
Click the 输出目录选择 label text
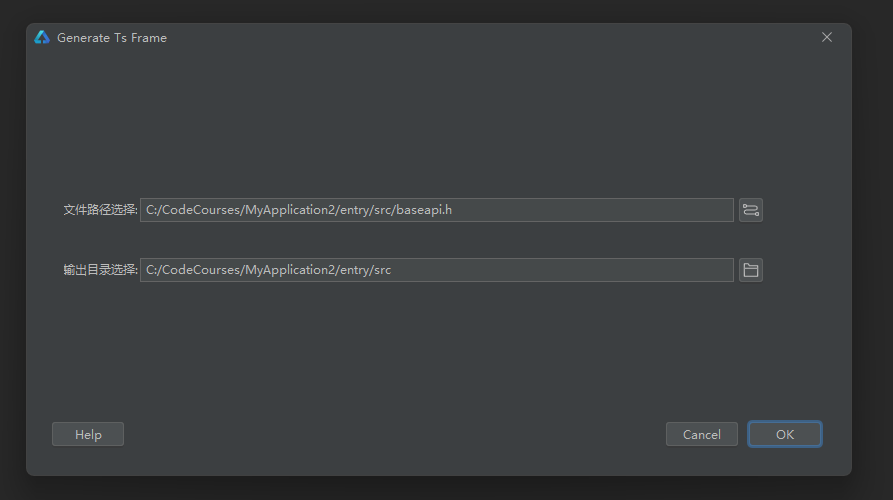click(x=100, y=270)
